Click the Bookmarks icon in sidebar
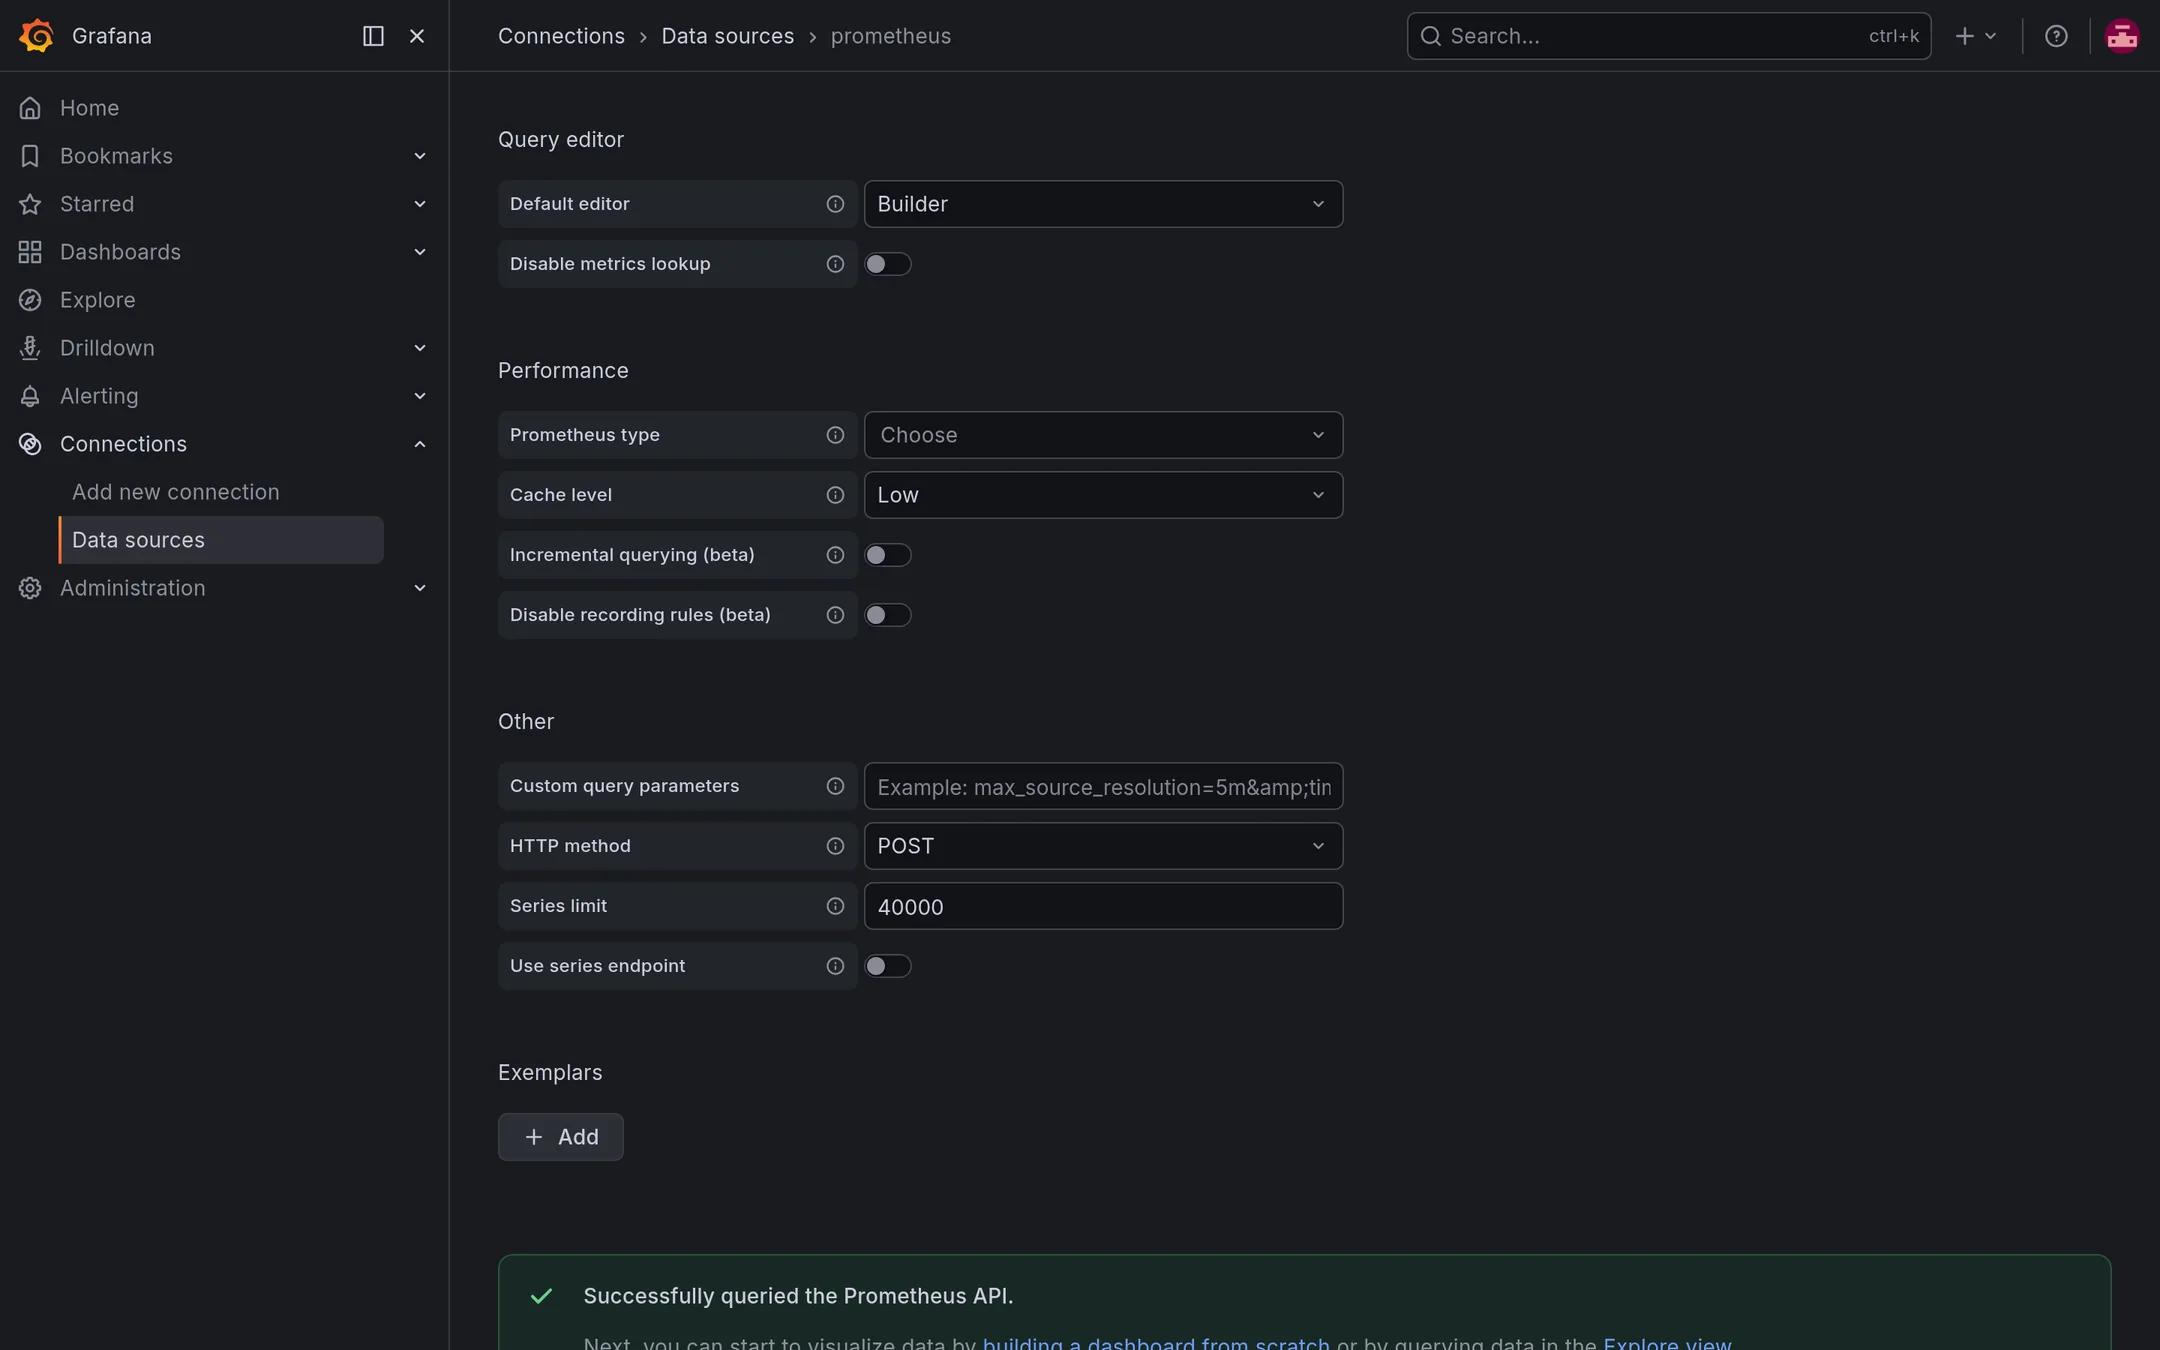The height and width of the screenshot is (1350, 2160). (x=30, y=156)
